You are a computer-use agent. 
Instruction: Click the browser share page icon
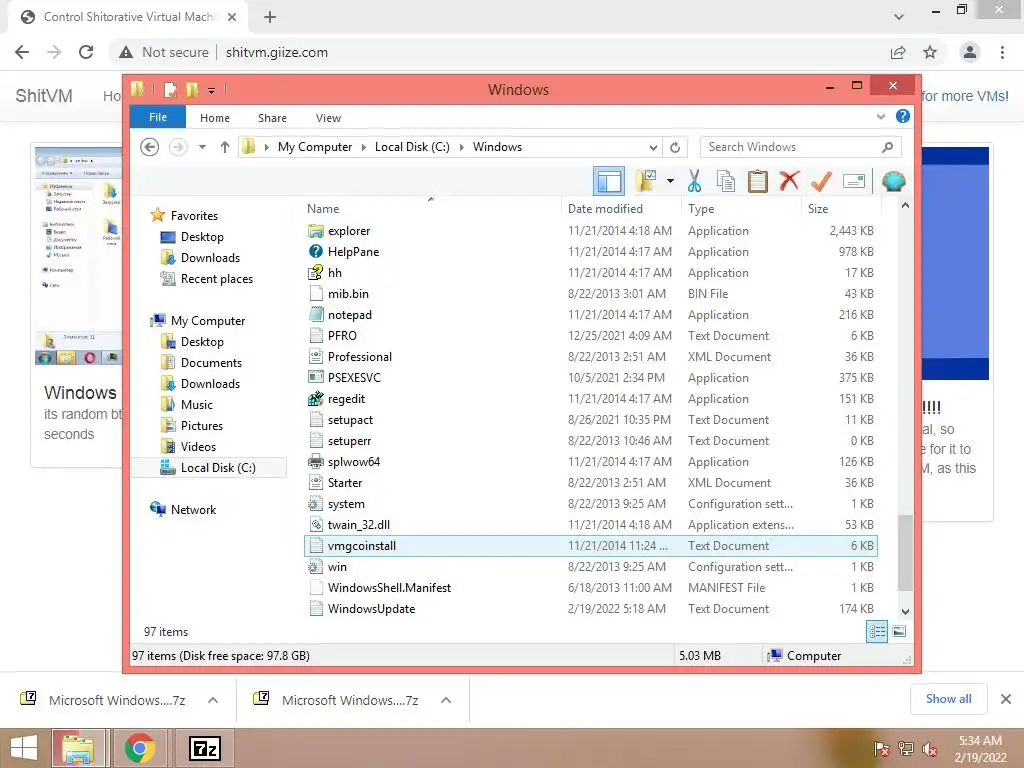pyautogui.click(x=898, y=52)
